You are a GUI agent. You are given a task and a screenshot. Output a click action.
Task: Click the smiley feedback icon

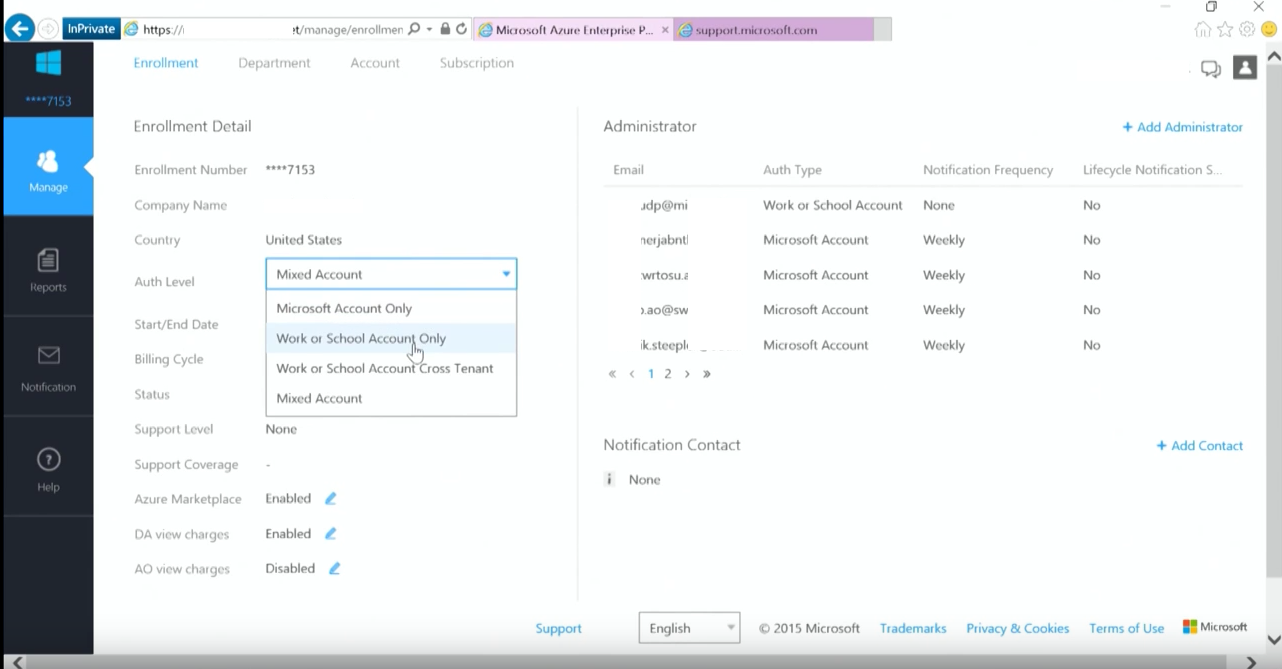(1269, 30)
